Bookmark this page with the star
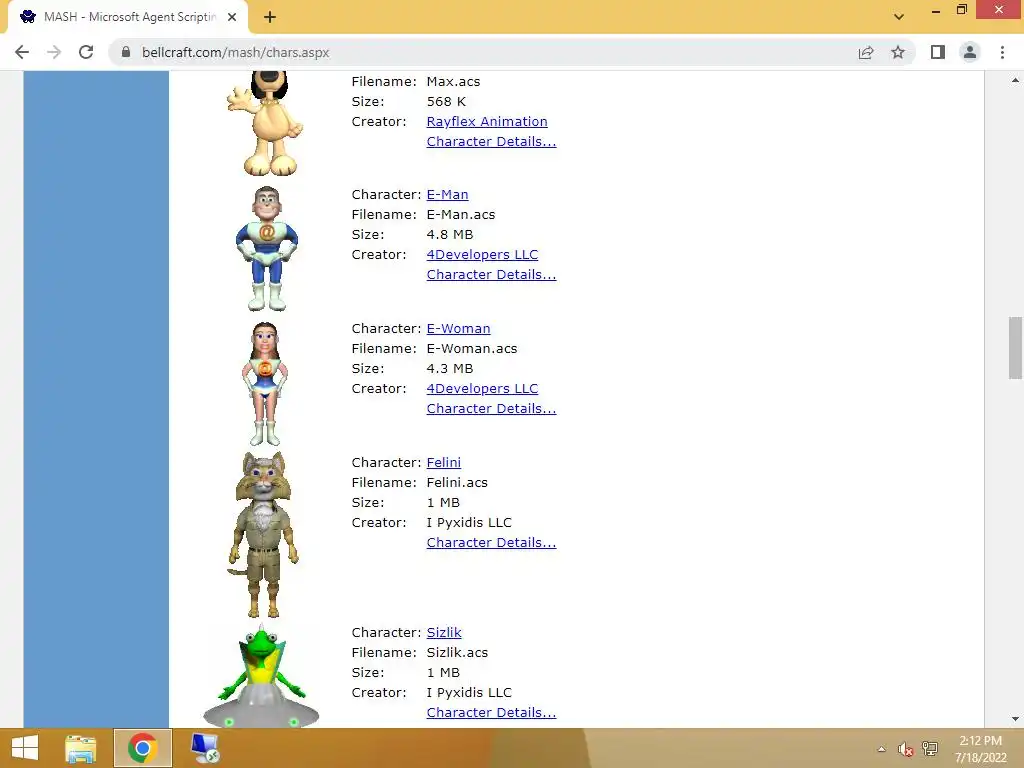1024x768 pixels. point(898,52)
